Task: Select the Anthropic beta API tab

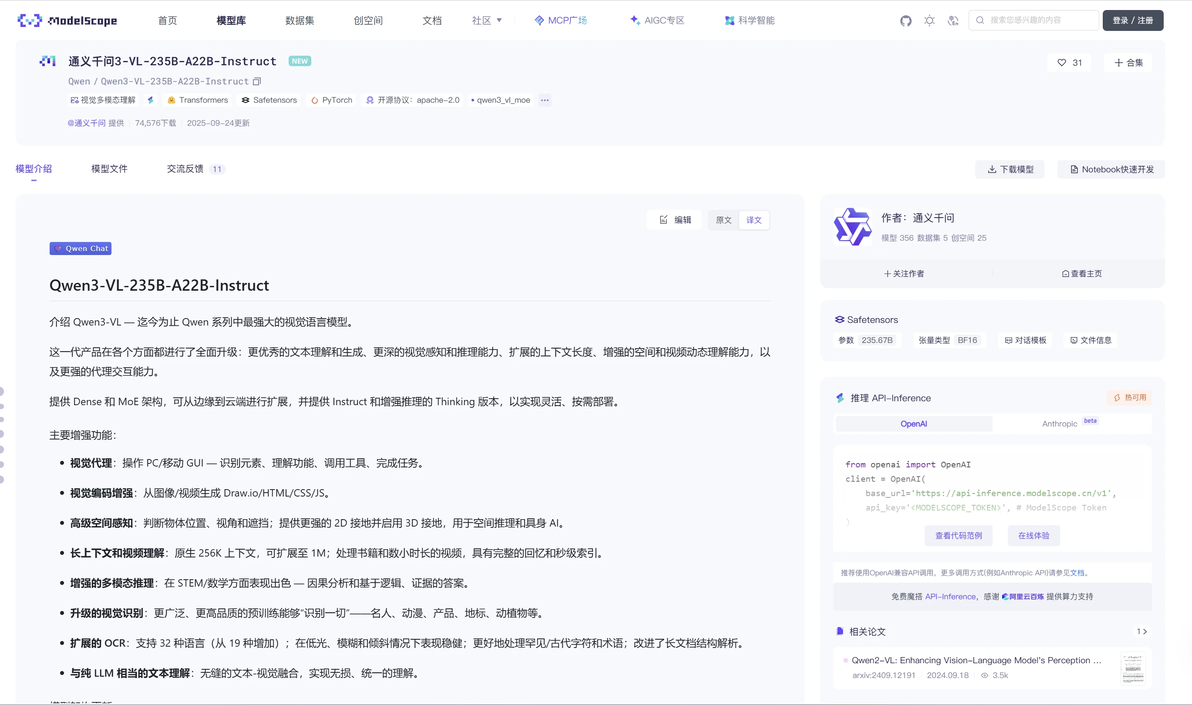Action: (1070, 424)
